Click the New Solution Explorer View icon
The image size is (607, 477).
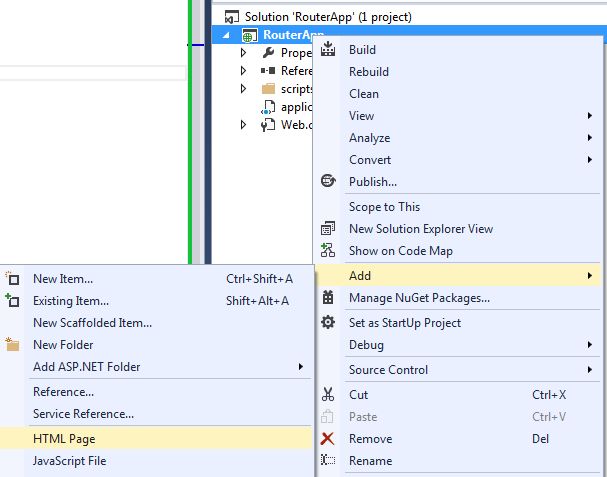(x=328, y=228)
